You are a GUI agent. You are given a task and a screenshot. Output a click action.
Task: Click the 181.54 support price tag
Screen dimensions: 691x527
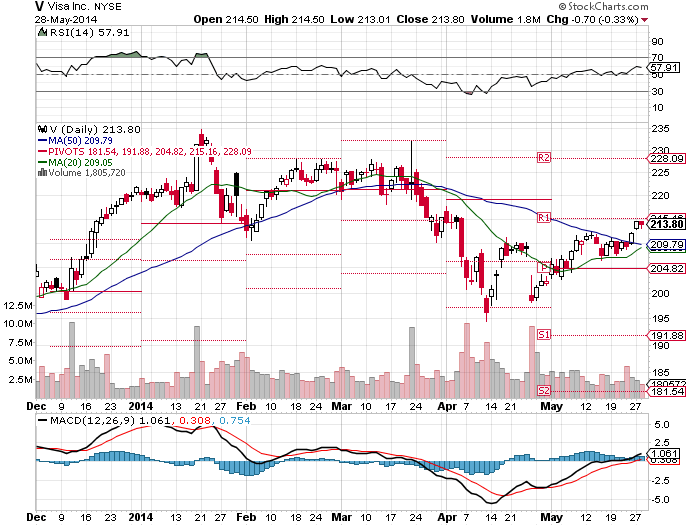(x=666, y=391)
